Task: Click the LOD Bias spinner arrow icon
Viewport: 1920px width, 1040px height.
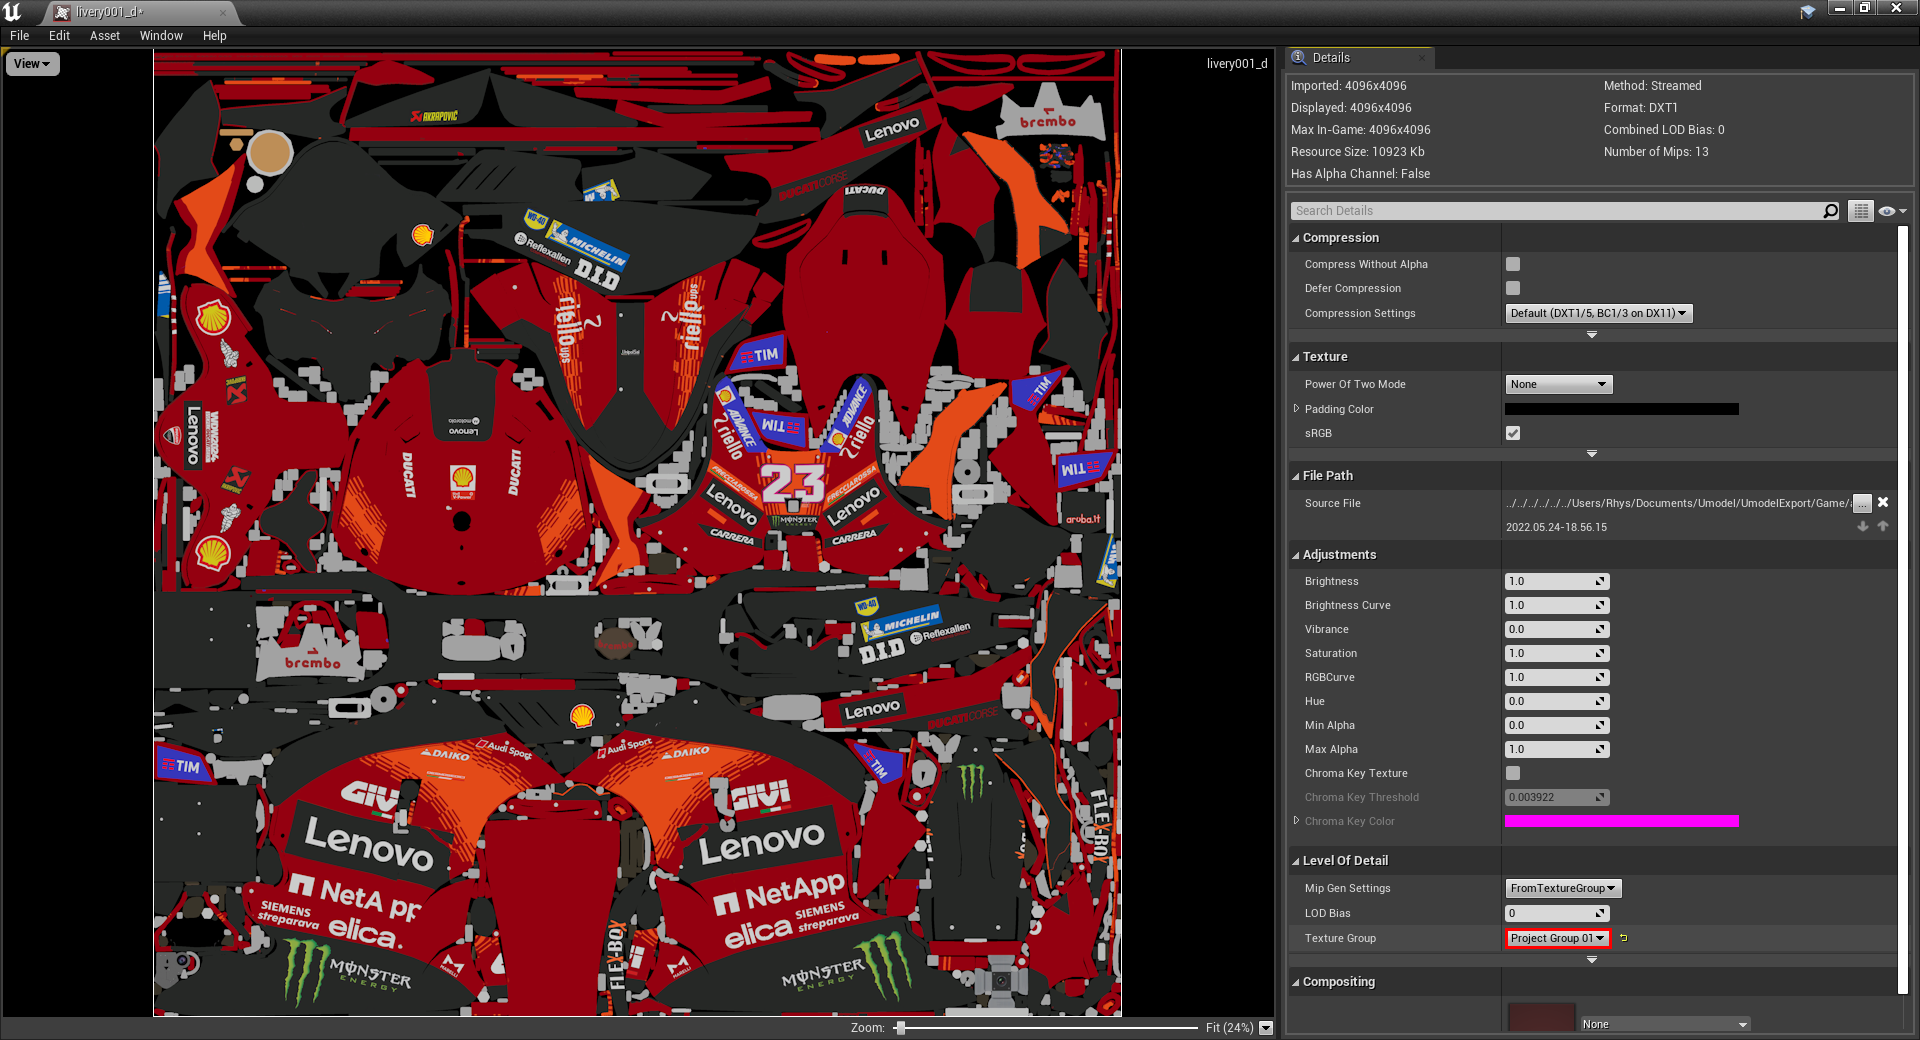Action: point(1600,913)
